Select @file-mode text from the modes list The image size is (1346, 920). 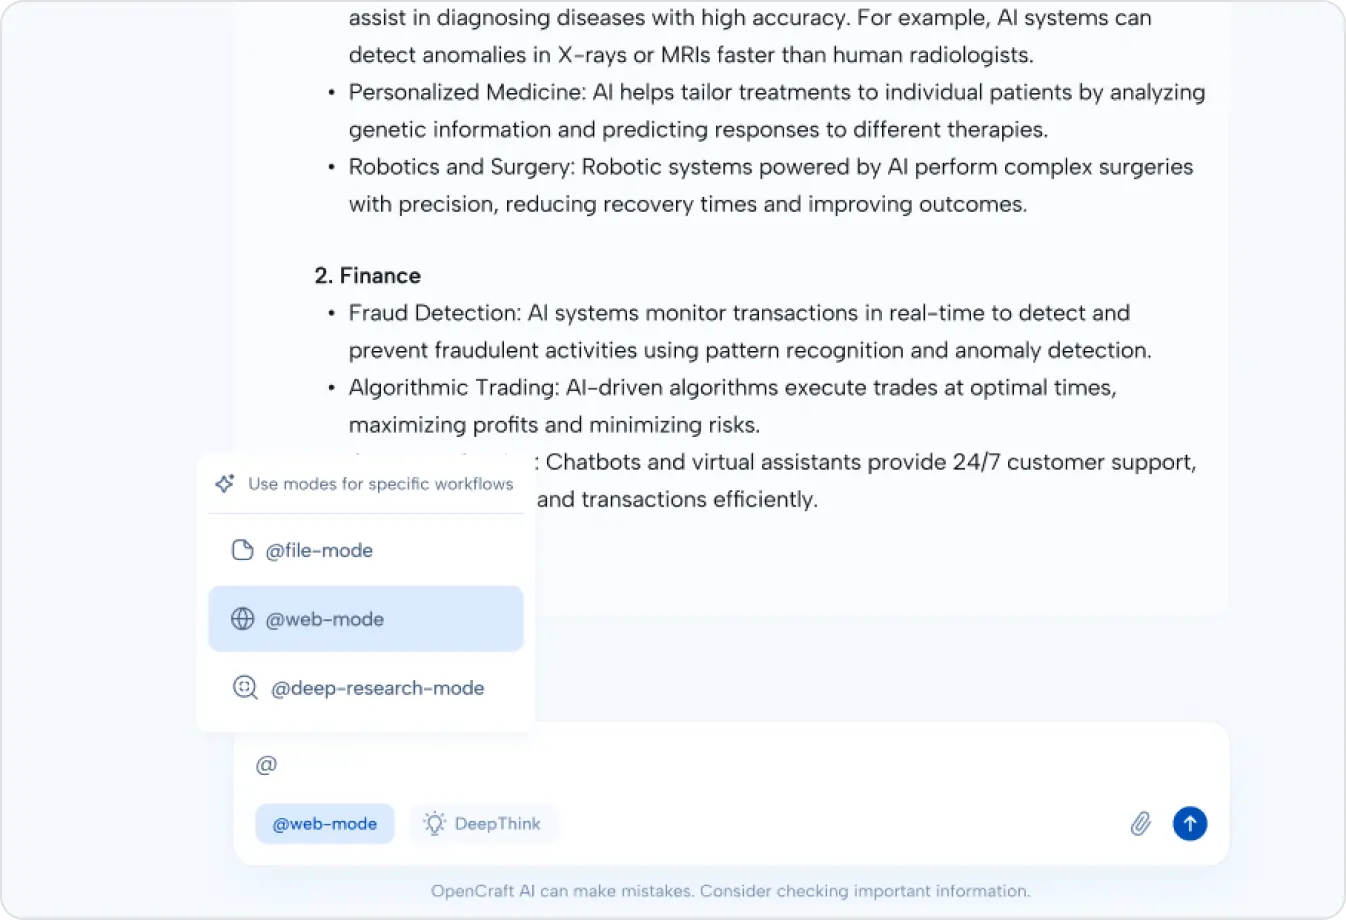point(319,550)
